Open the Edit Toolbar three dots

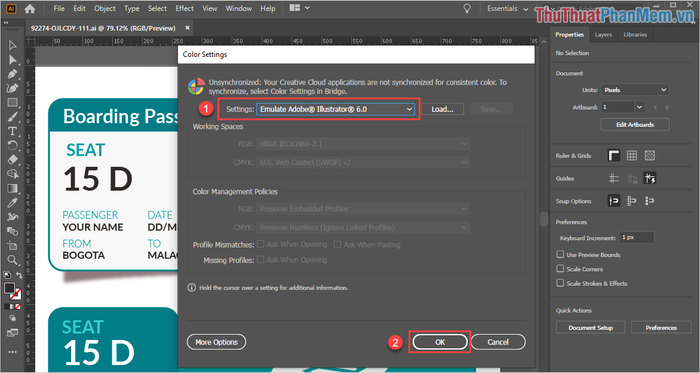point(12,352)
